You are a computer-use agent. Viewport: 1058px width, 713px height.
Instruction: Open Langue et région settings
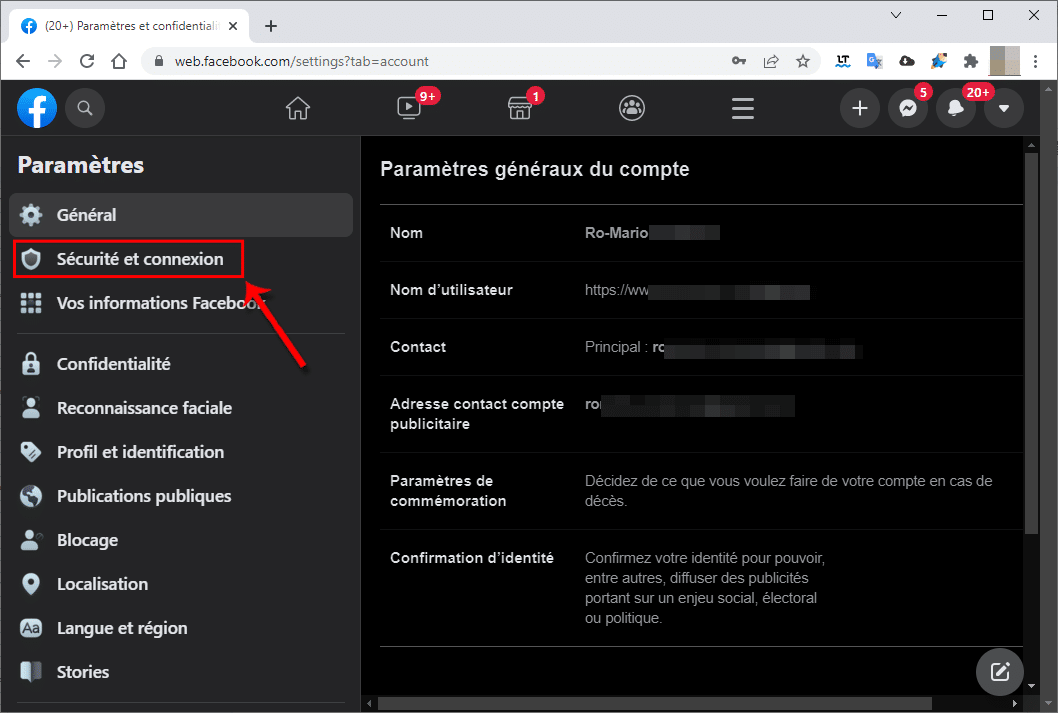click(x=181, y=628)
